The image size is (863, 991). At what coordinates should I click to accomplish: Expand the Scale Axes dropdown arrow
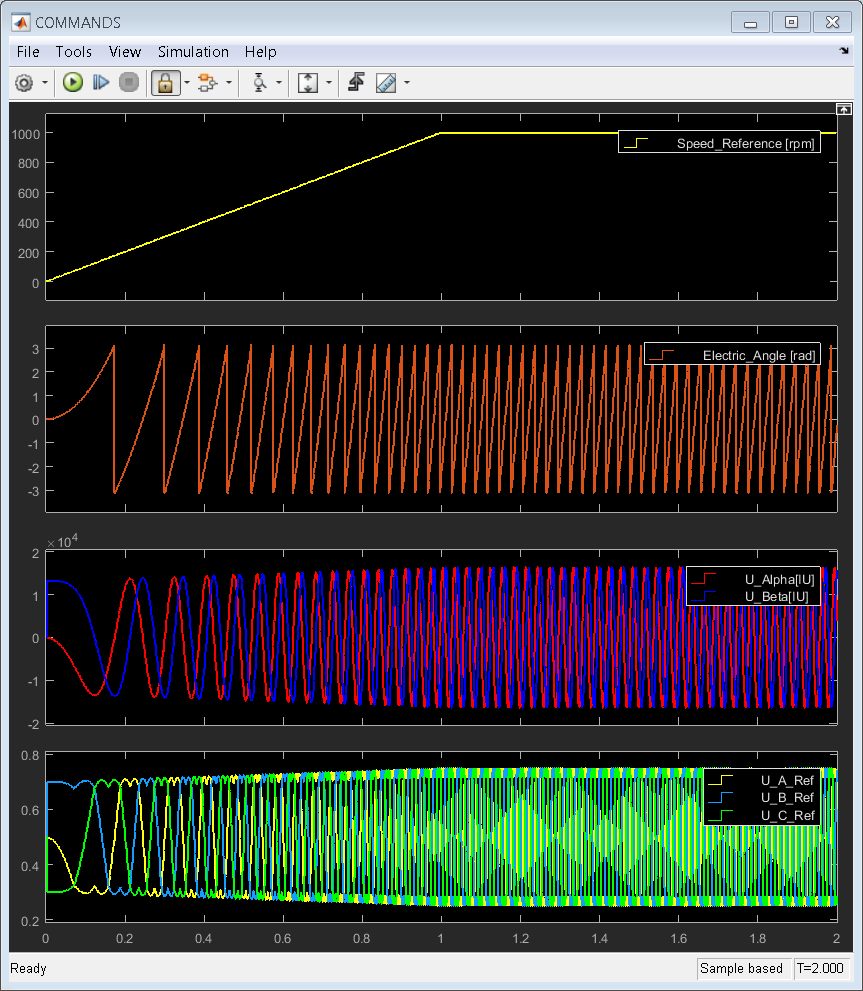coord(327,83)
